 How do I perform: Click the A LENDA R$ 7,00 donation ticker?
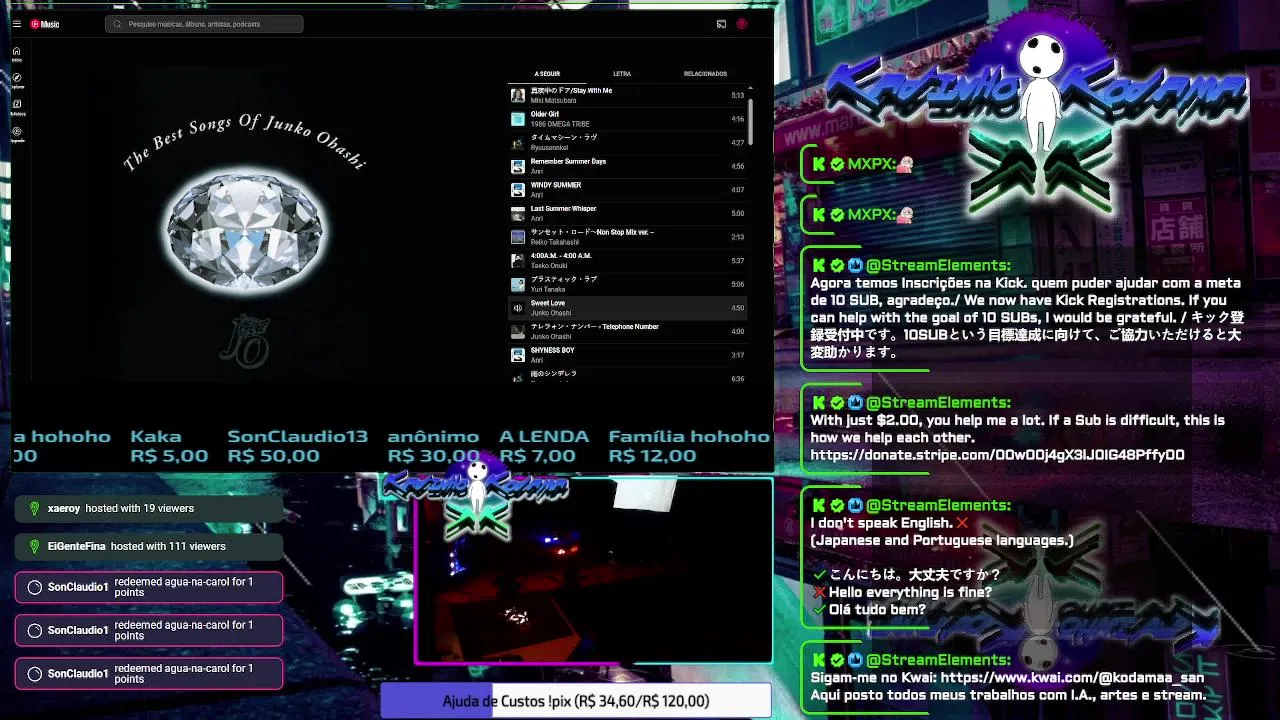tap(544, 446)
